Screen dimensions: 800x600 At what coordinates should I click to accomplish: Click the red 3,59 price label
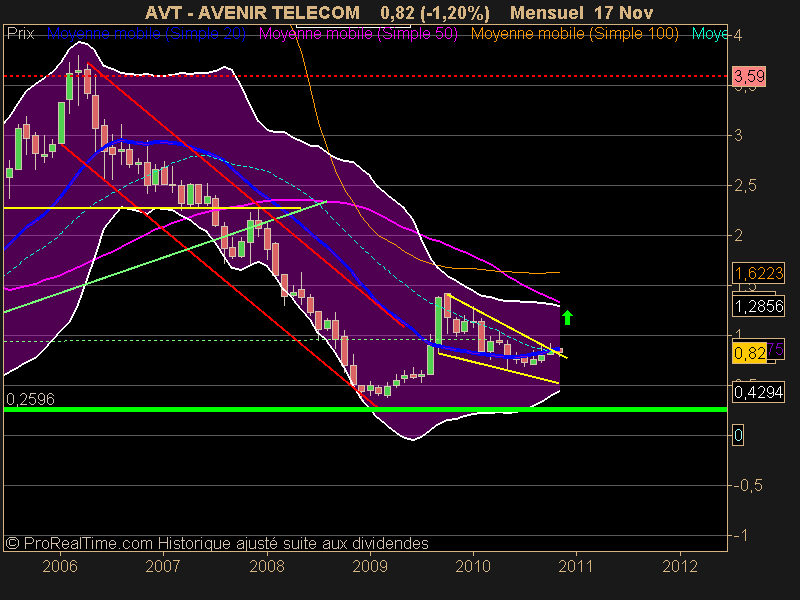[x=749, y=77]
